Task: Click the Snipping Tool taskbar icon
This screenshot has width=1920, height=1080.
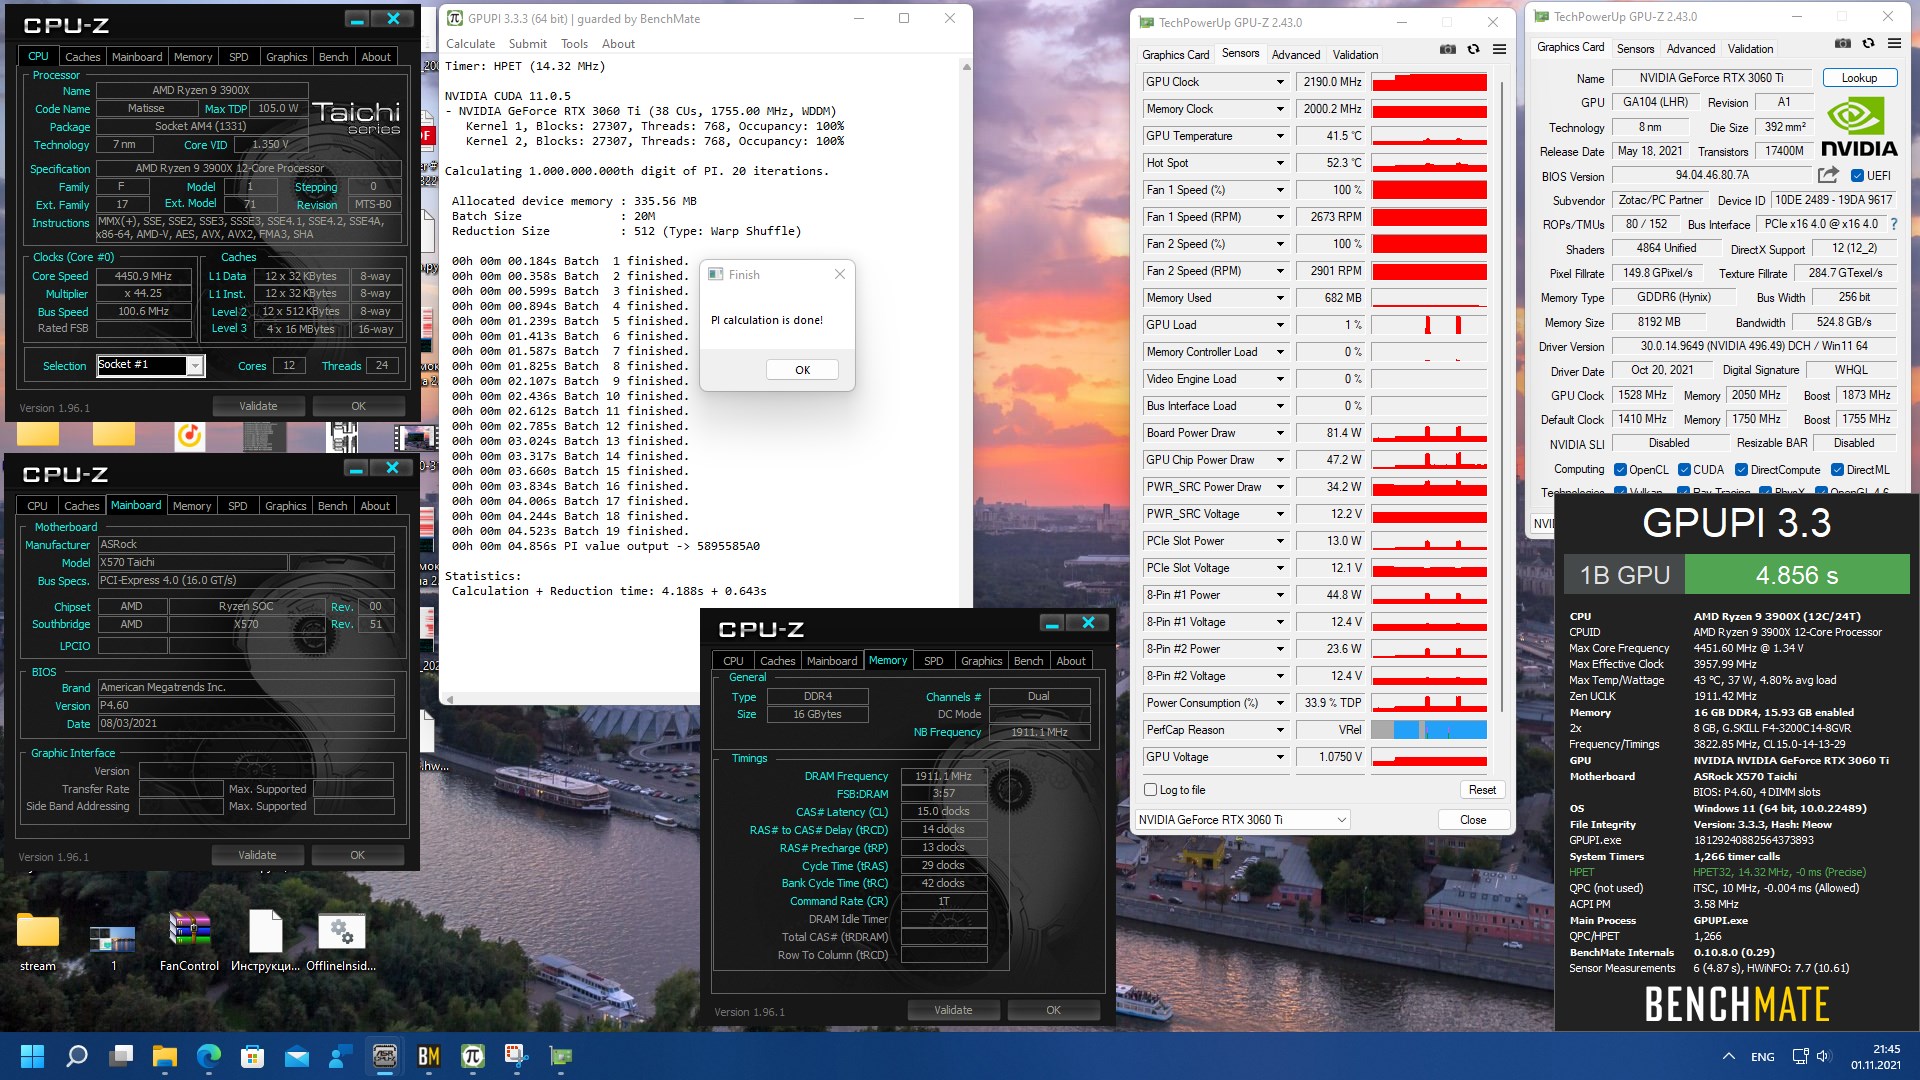Action: coord(517,1056)
